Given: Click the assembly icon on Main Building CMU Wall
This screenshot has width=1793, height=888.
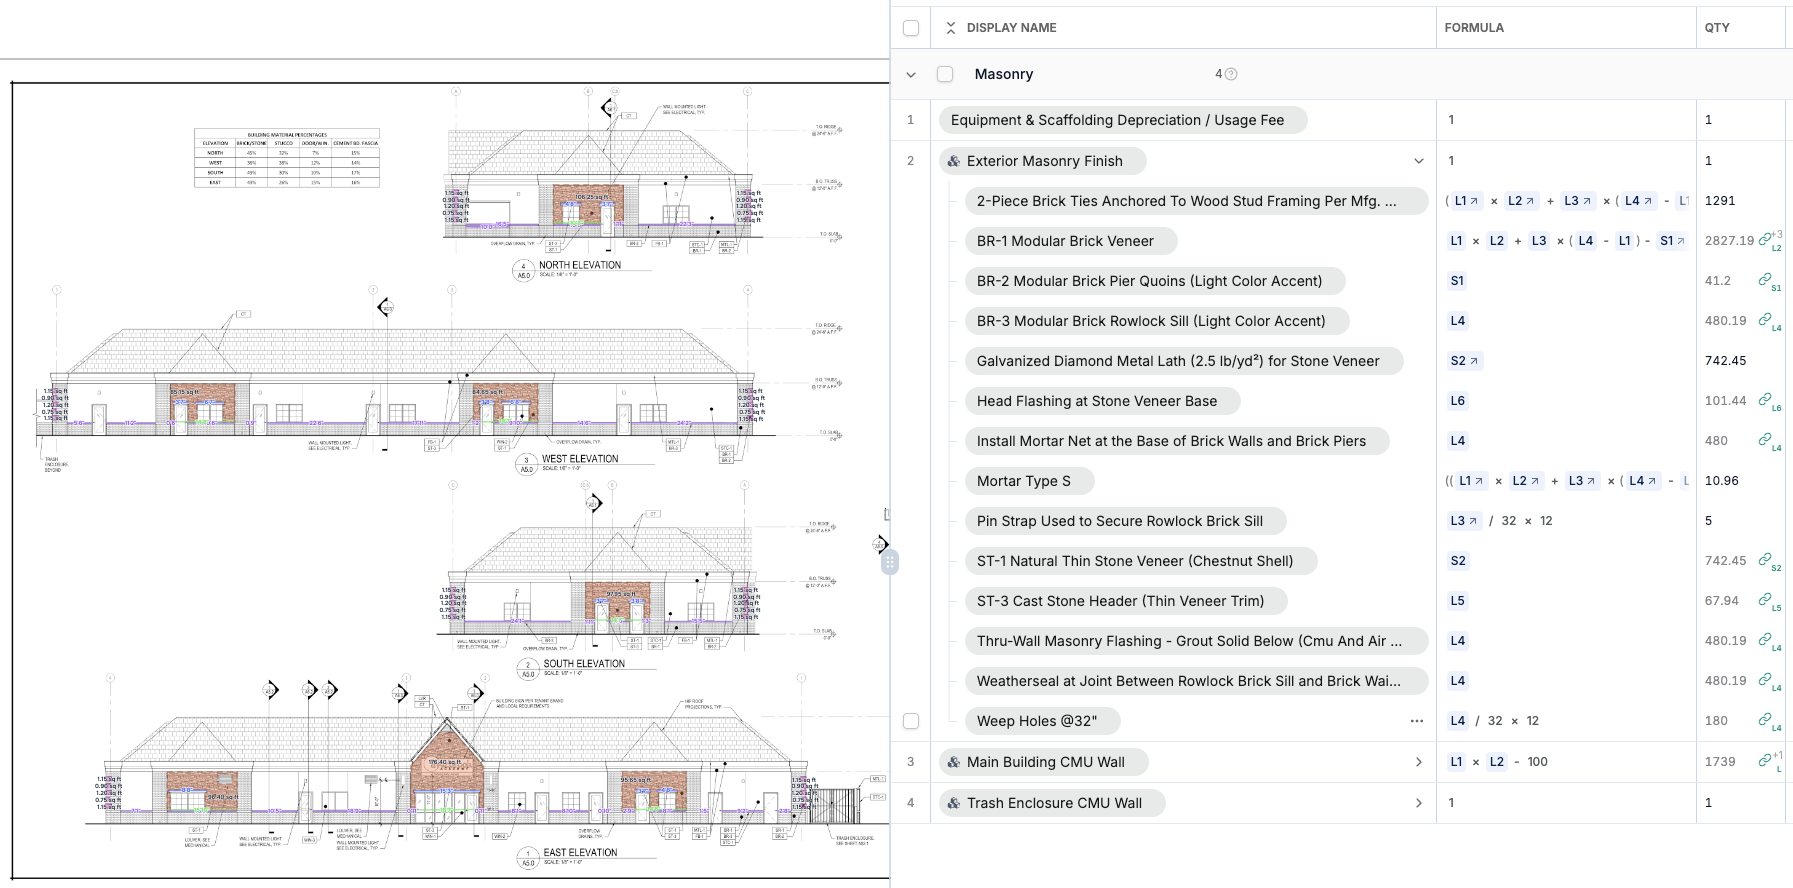Looking at the screenshot, I should pos(954,762).
